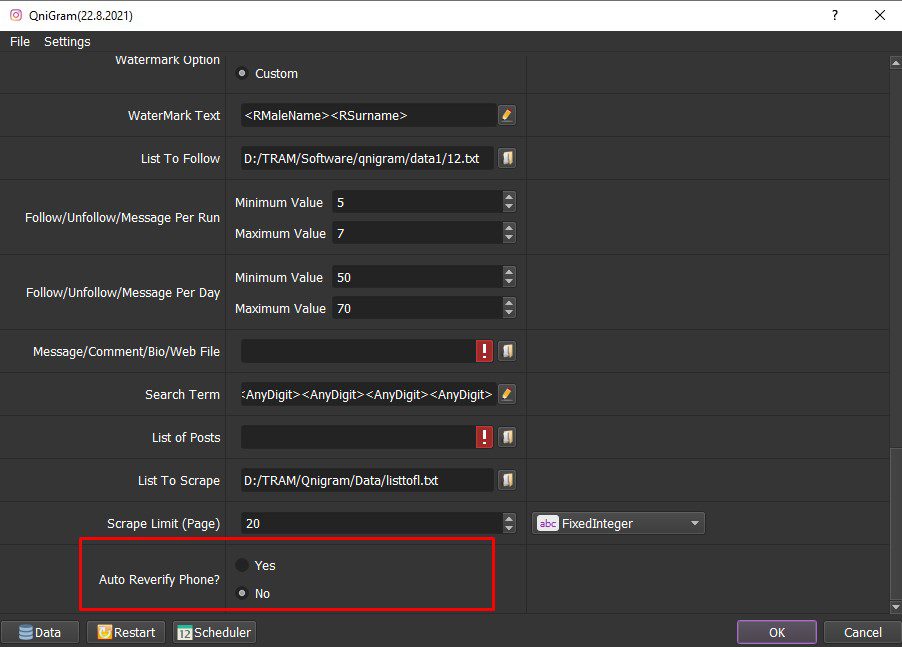The image size is (902, 647).
Task: Click red warning icon in Message/Comment/Bio/Web File field
Action: point(484,351)
